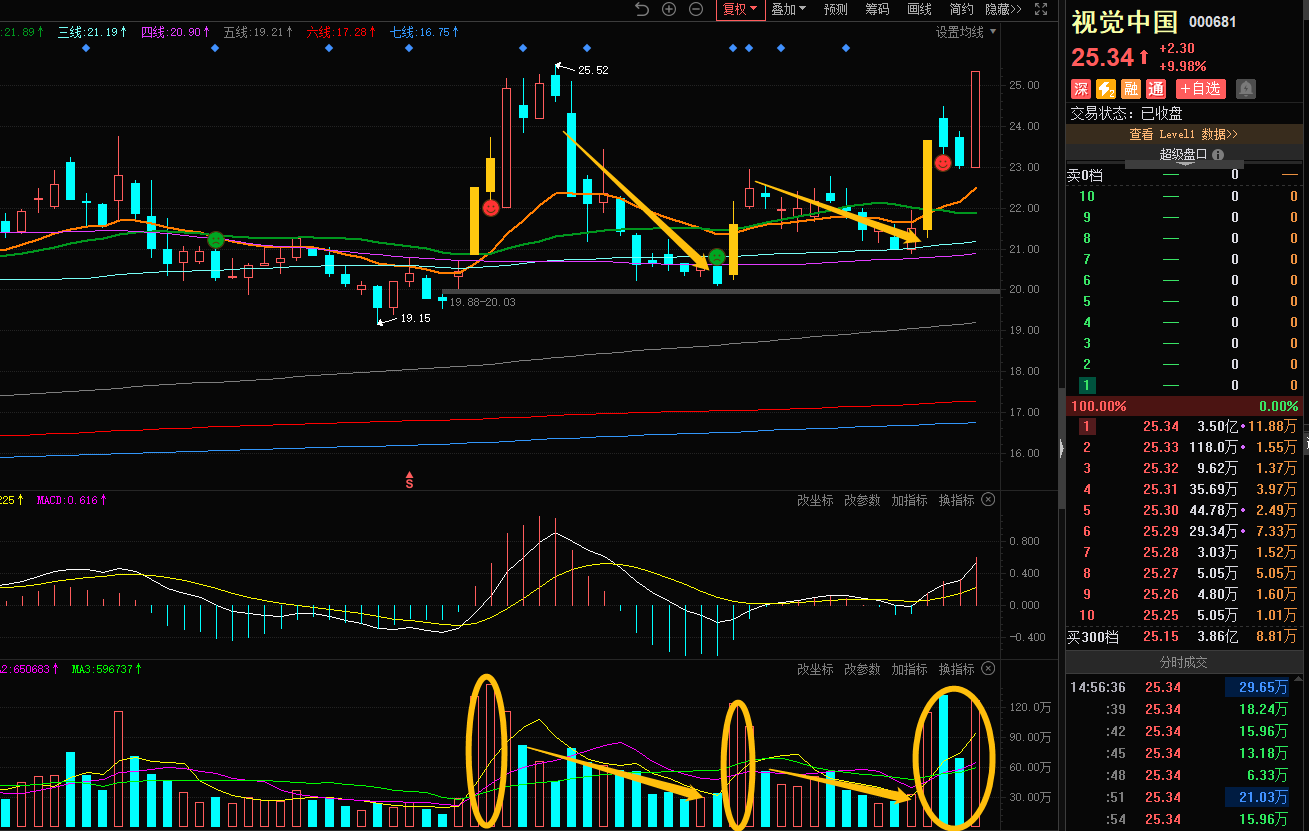
Task: Click the red S marker on chart
Action: coord(409,481)
